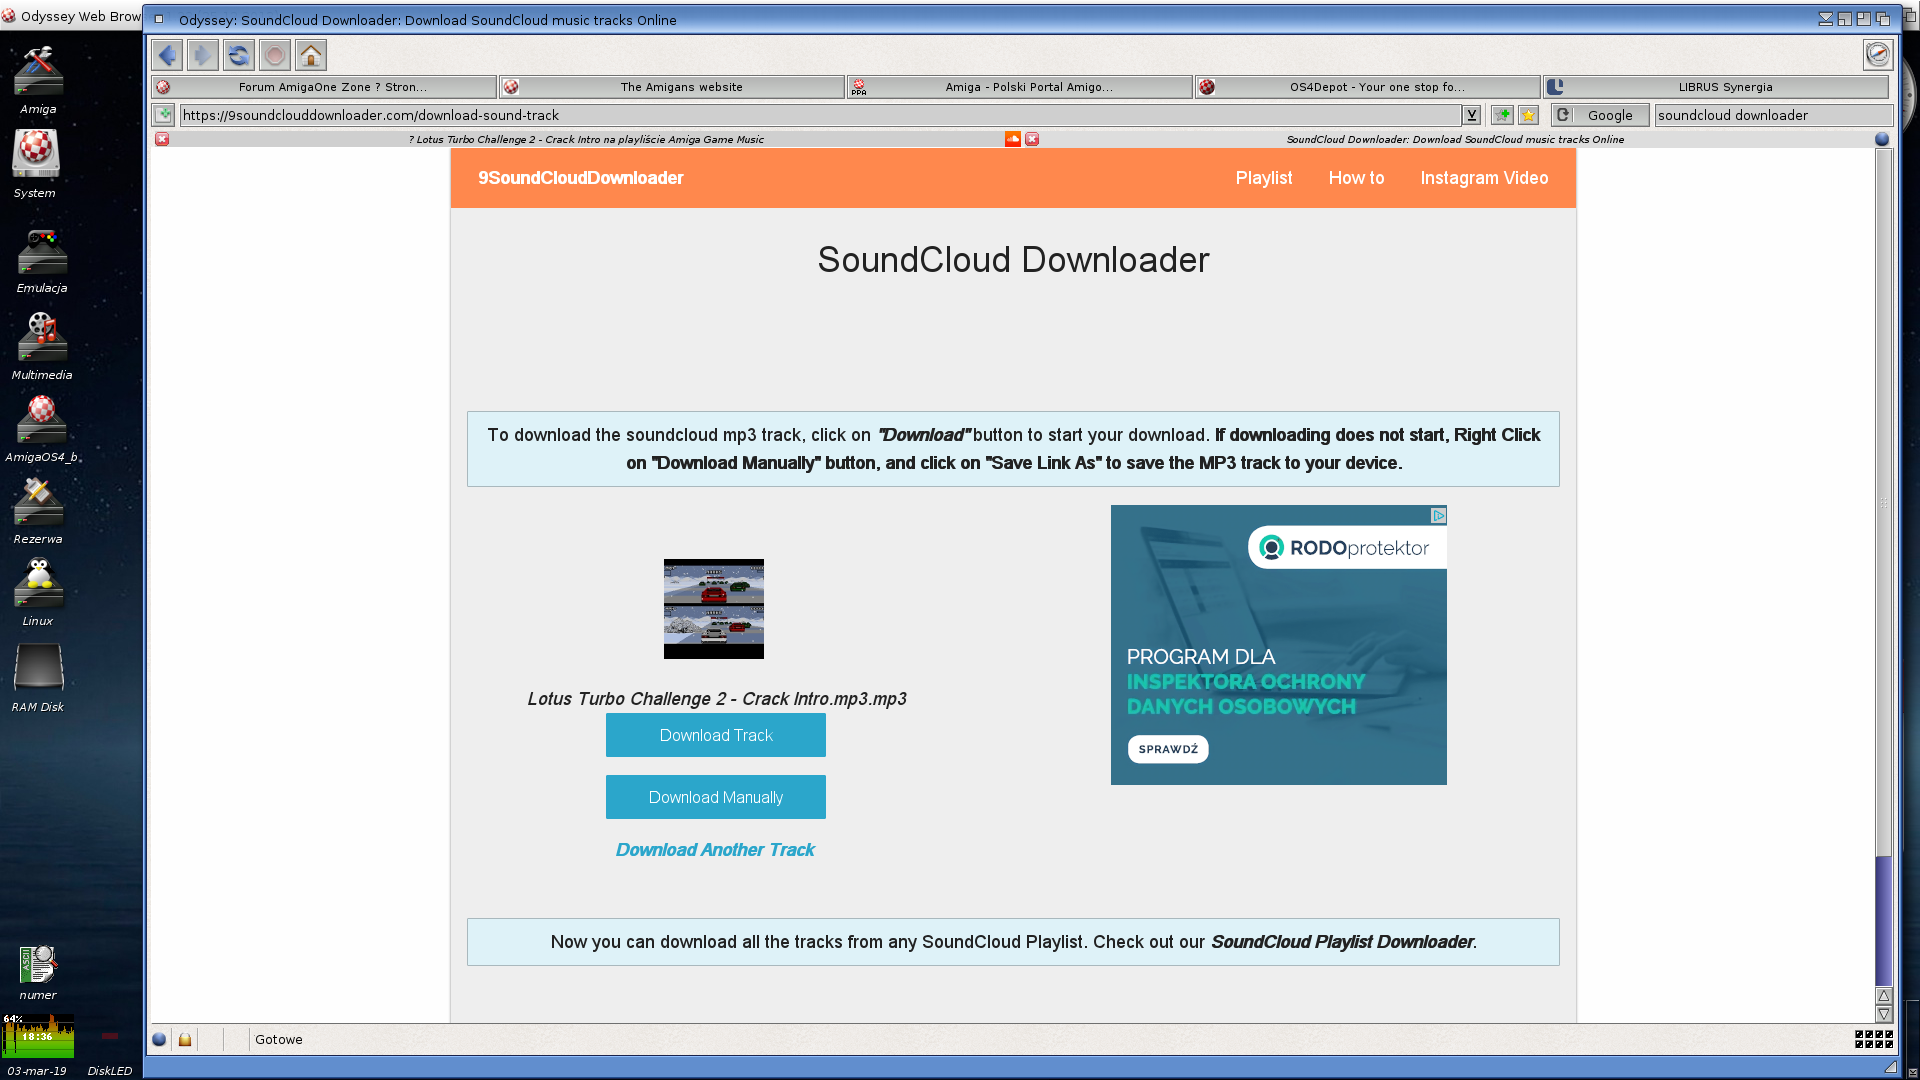Switch to the Lotus Turbo Challenge 2 tab

[x=586, y=139]
